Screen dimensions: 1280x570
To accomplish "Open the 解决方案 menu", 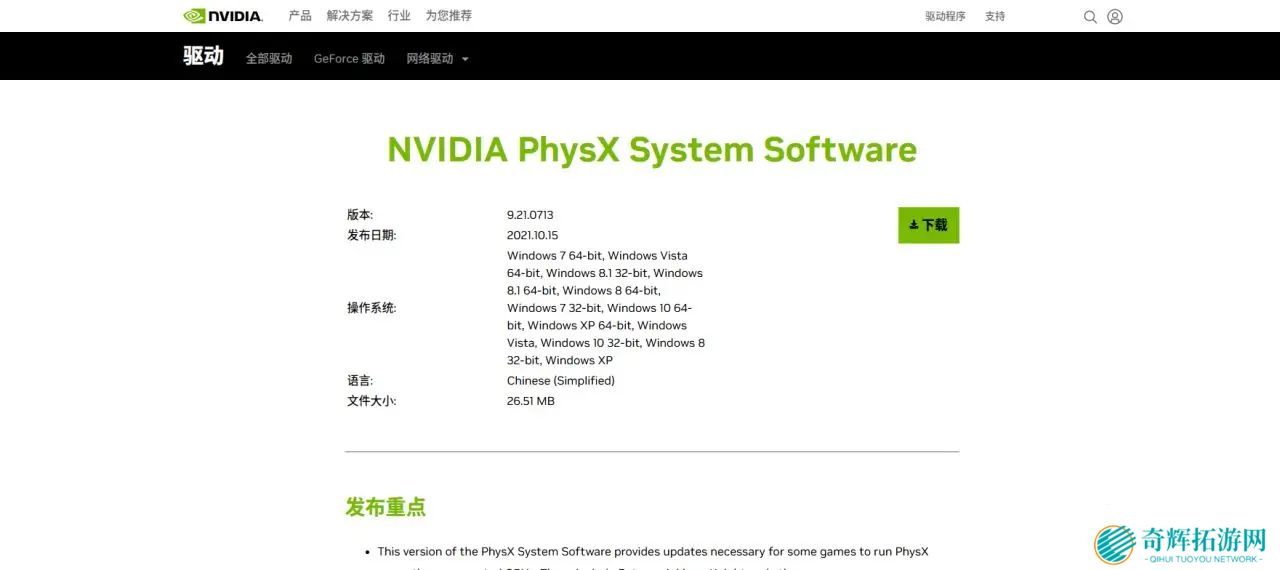I will (x=350, y=16).
